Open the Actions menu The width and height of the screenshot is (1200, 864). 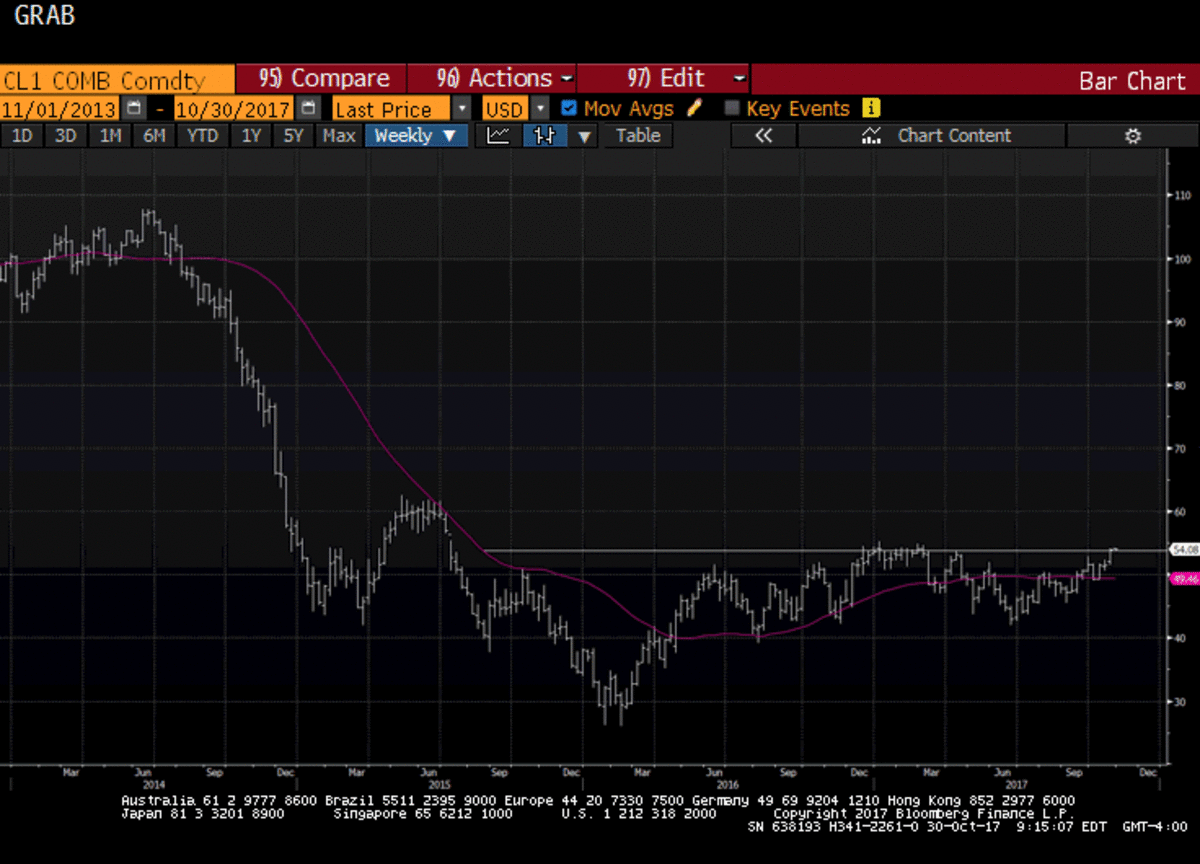(503, 79)
